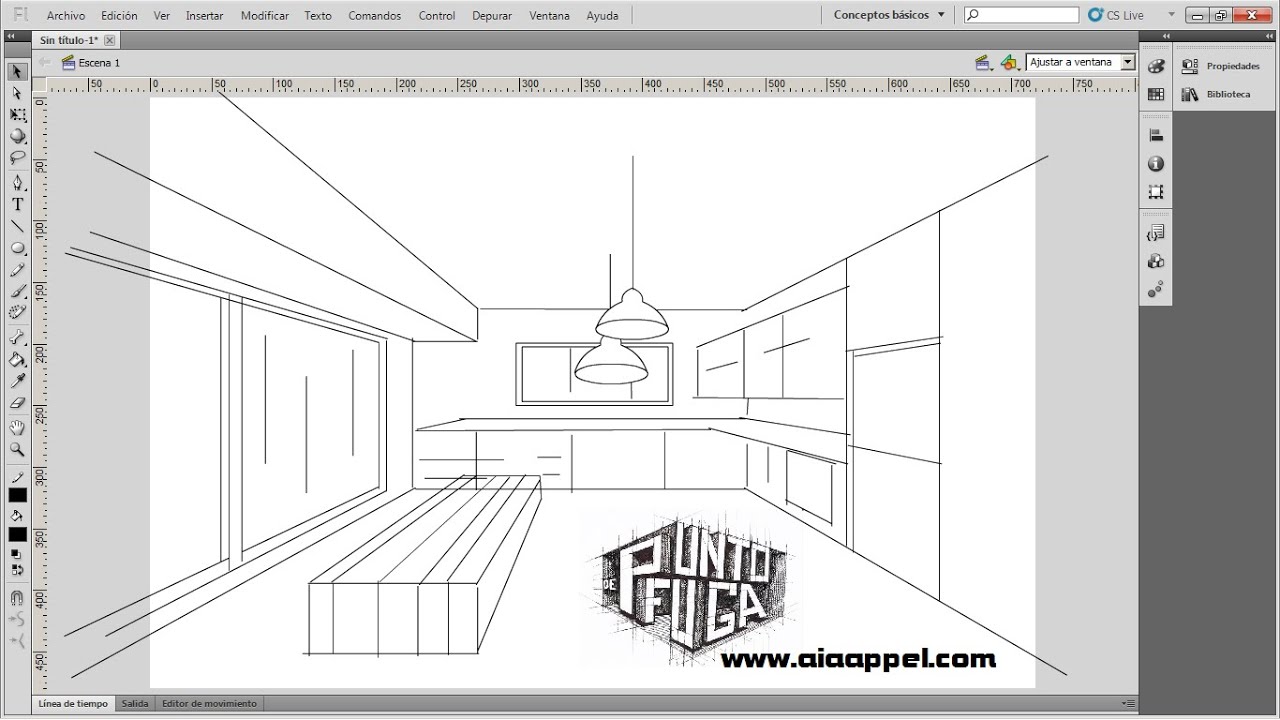
Task: Select the Lasso tool
Action: coord(17,157)
